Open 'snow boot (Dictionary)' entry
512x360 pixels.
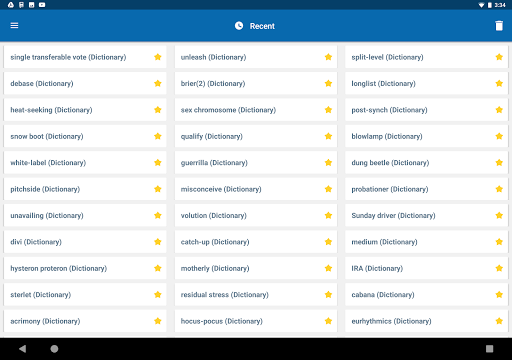click(85, 136)
